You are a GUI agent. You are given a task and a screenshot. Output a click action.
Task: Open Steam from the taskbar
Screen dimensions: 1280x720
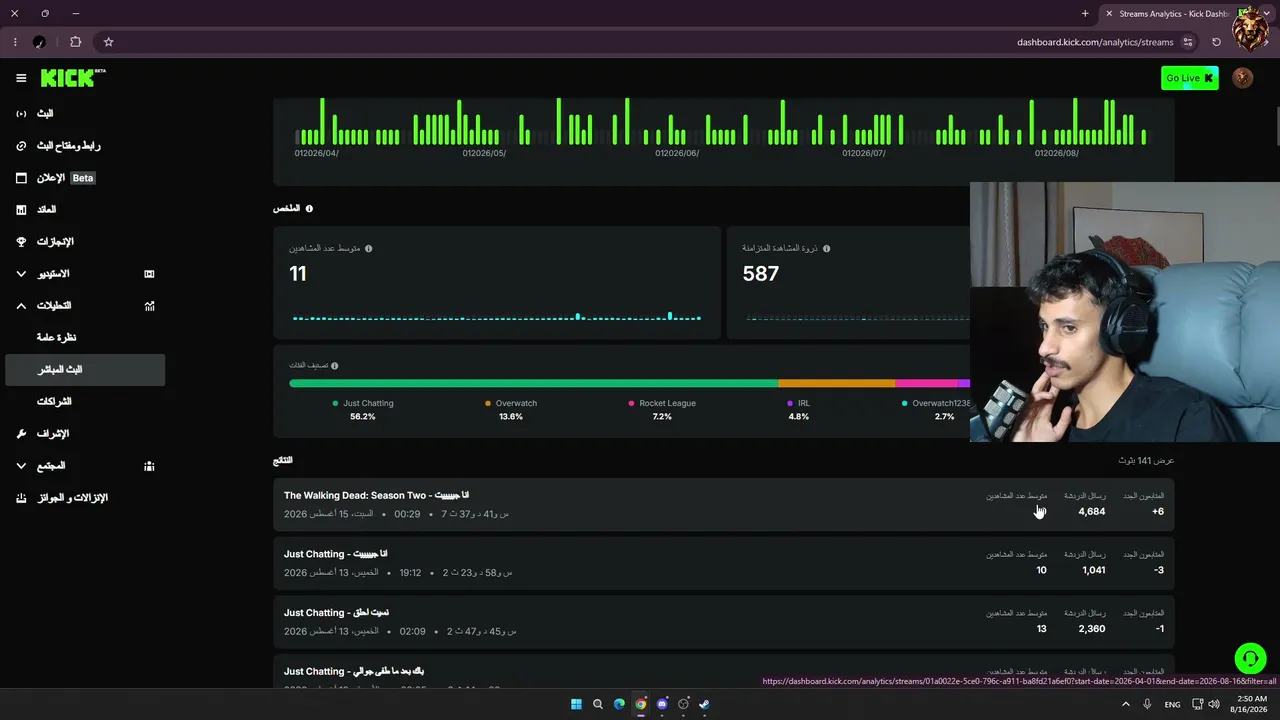click(704, 704)
